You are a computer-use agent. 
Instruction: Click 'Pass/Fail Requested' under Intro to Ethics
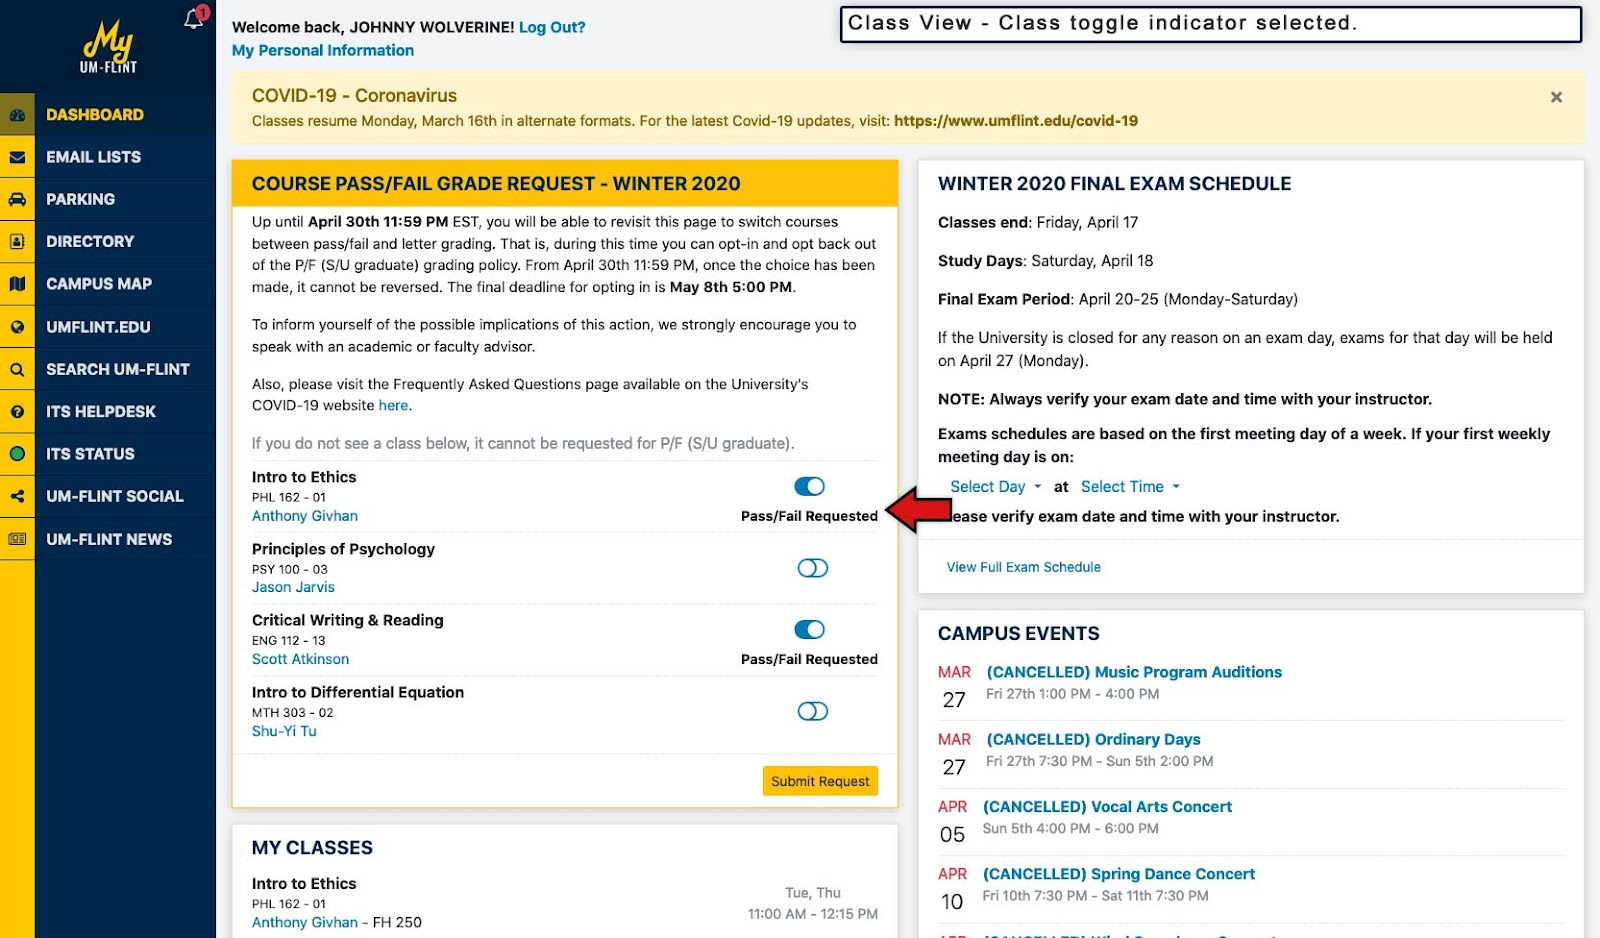[x=809, y=516]
